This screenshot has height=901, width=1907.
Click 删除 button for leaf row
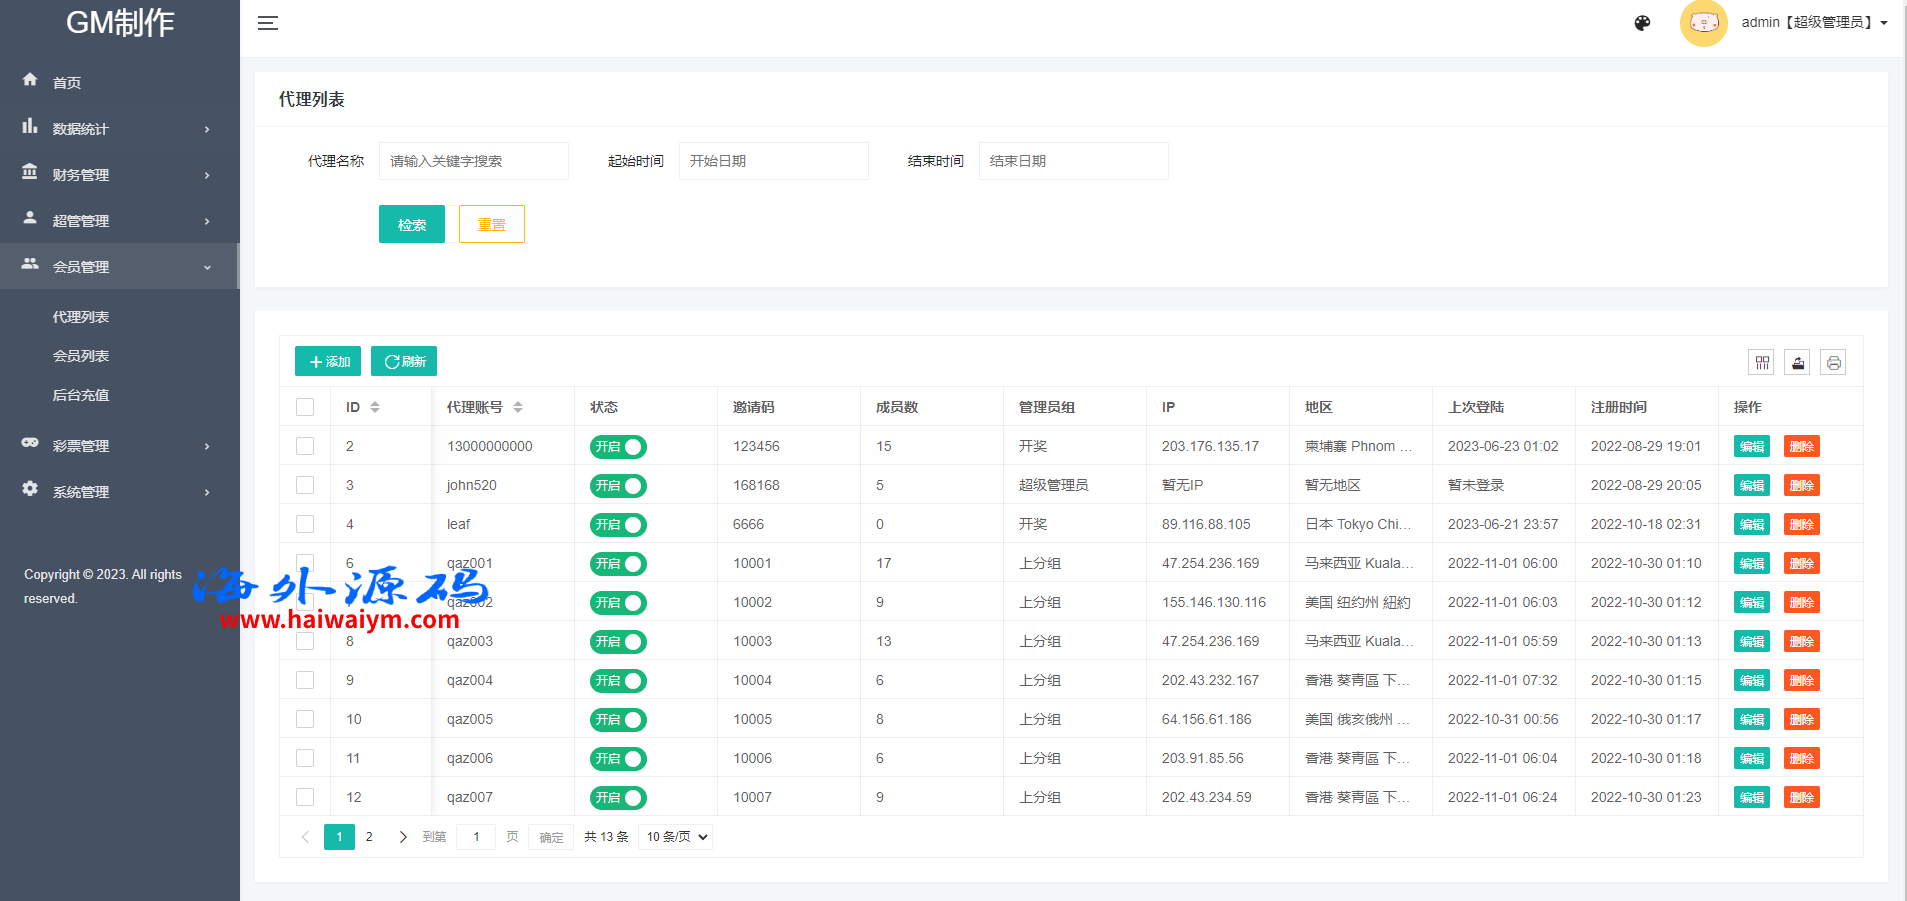(x=1801, y=525)
